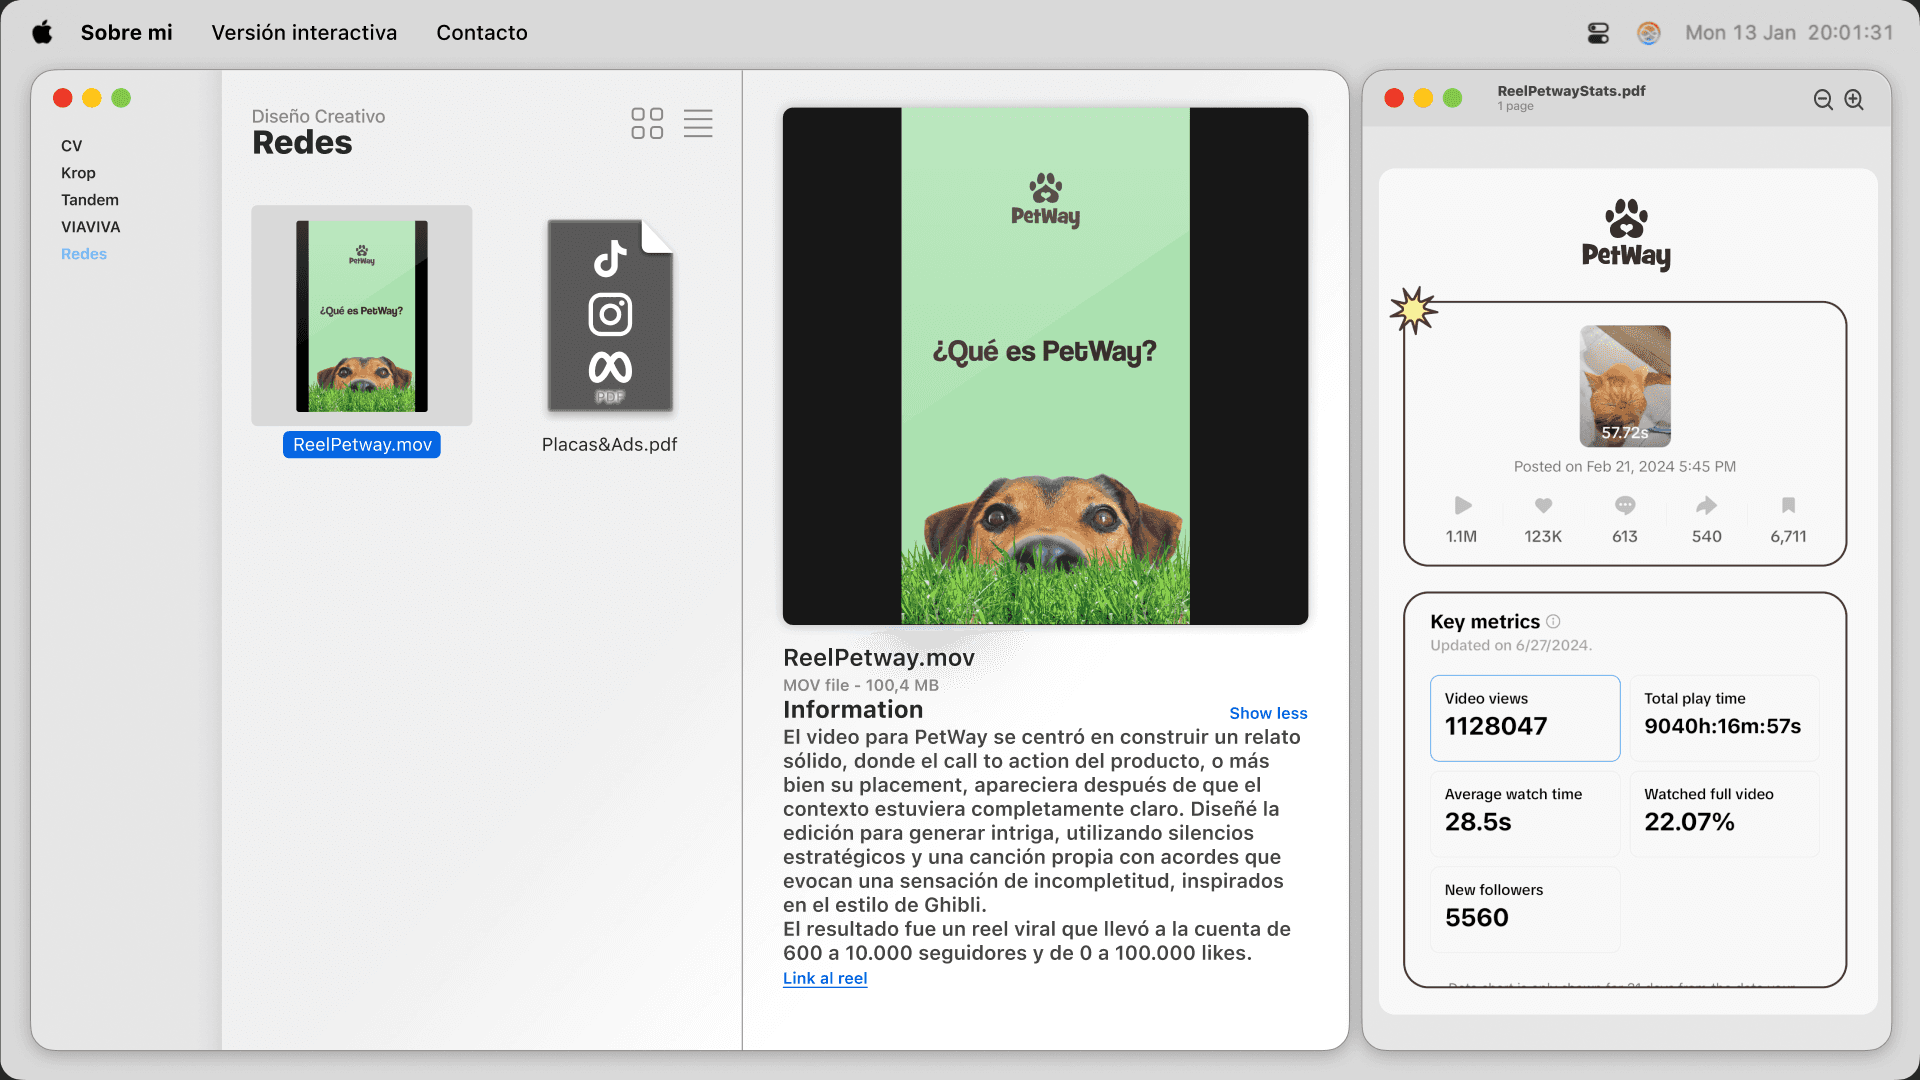Image resolution: width=1920 pixels, height=1080 pixels.
Task: Open Control Center in menu bar
Action: click(1598, 33)
